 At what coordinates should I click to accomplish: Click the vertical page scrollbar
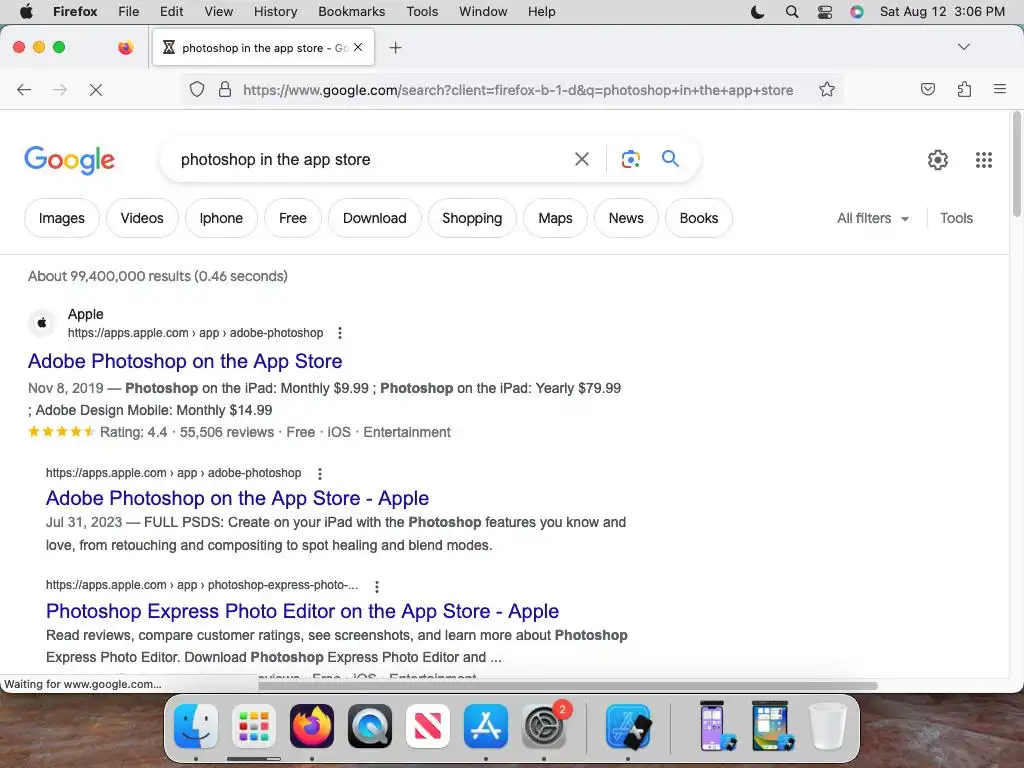pyautogui.click(x=1016, y=165)
